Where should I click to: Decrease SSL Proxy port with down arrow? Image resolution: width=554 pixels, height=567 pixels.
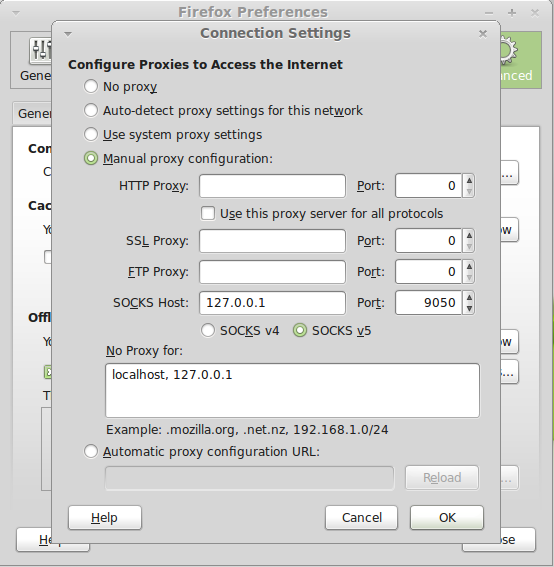point(469,247)
